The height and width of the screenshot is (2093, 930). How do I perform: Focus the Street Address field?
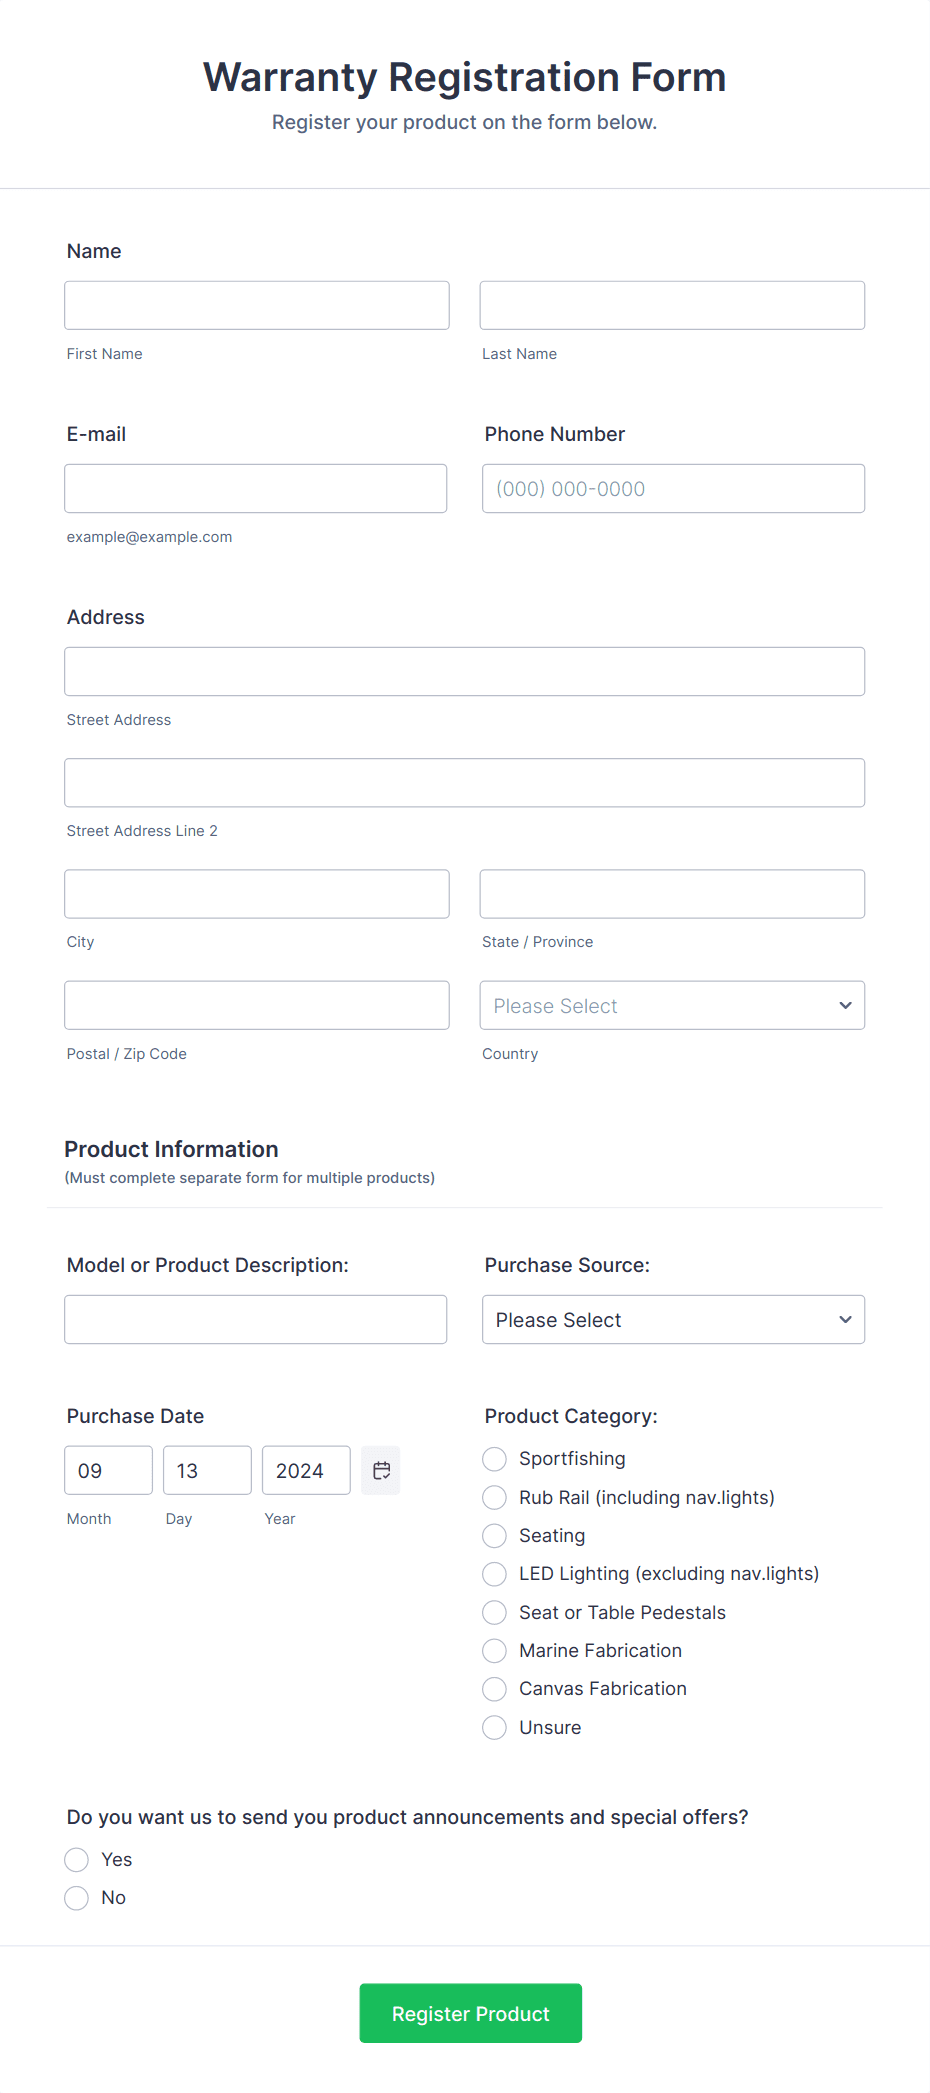pyautogui.click(x=465, y=671)
